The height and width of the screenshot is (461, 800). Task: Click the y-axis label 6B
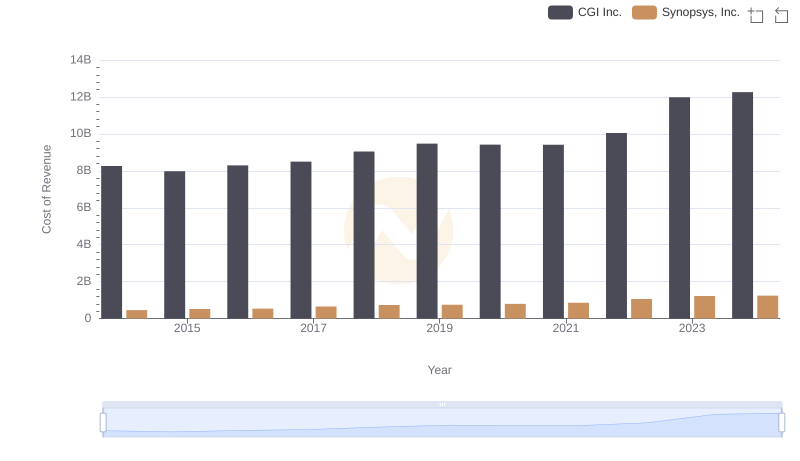84,208
